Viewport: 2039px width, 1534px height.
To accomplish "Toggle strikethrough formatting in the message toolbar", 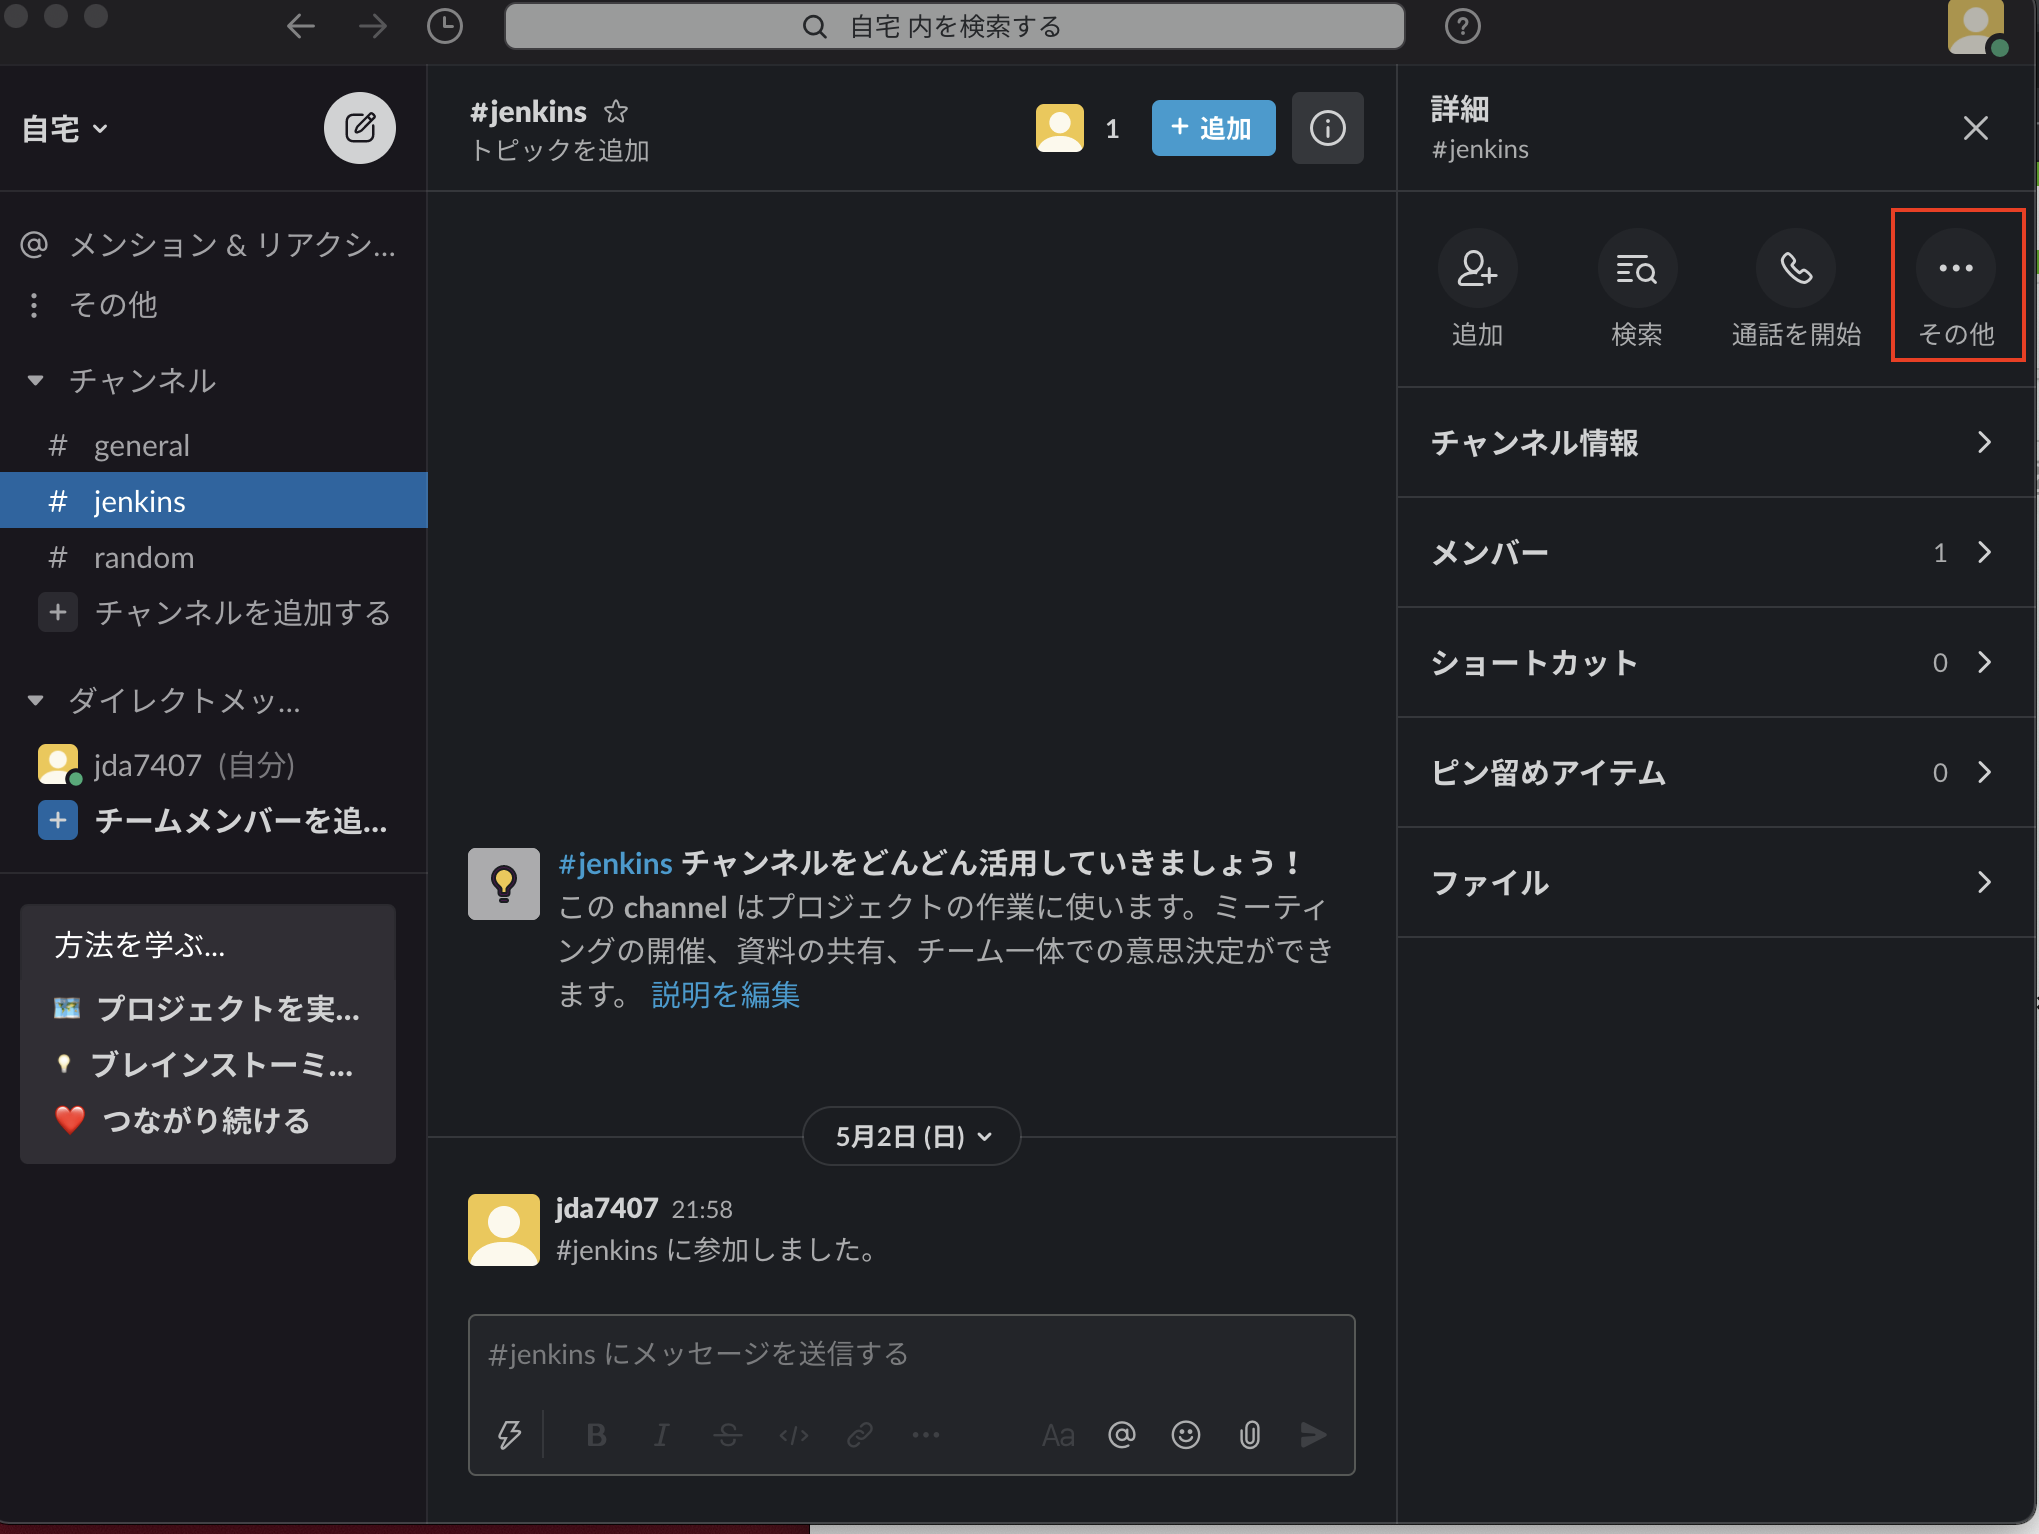I will [728, 1435].
